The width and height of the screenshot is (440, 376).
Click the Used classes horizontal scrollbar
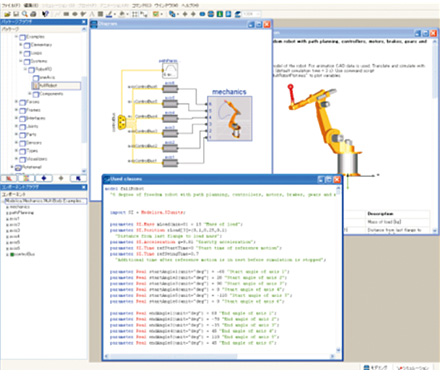[x=220, y=356]
